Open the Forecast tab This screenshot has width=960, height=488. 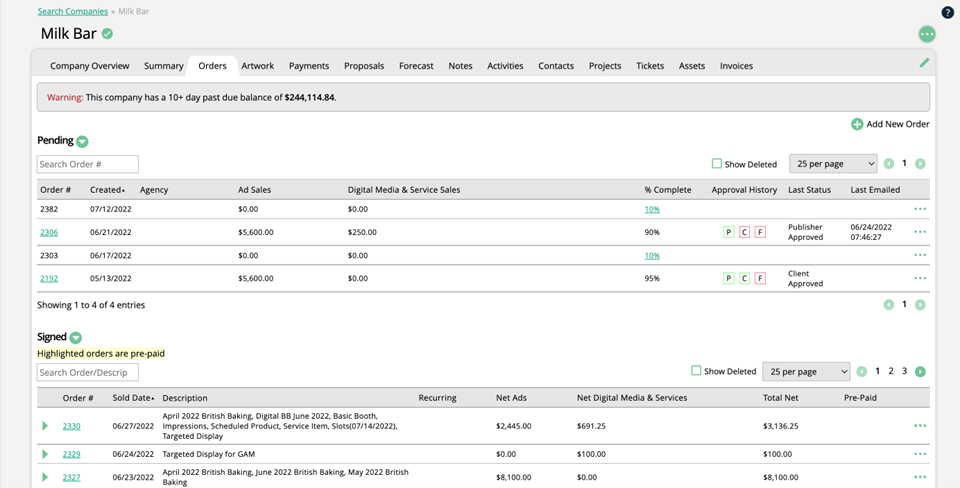[x=416, y=66]
